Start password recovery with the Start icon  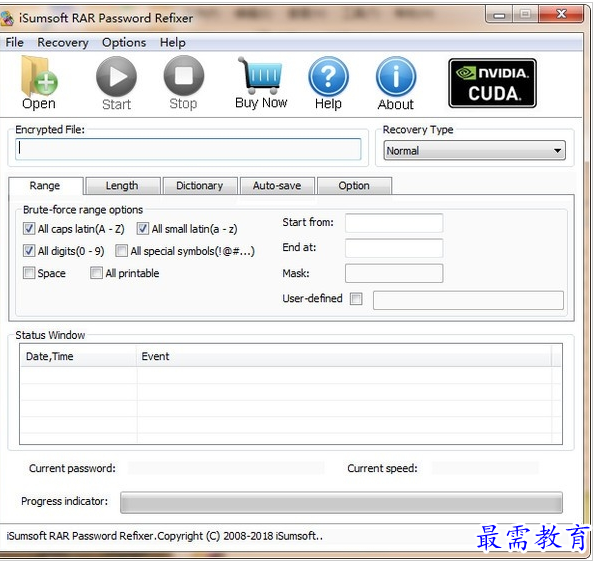click(116, 83)
